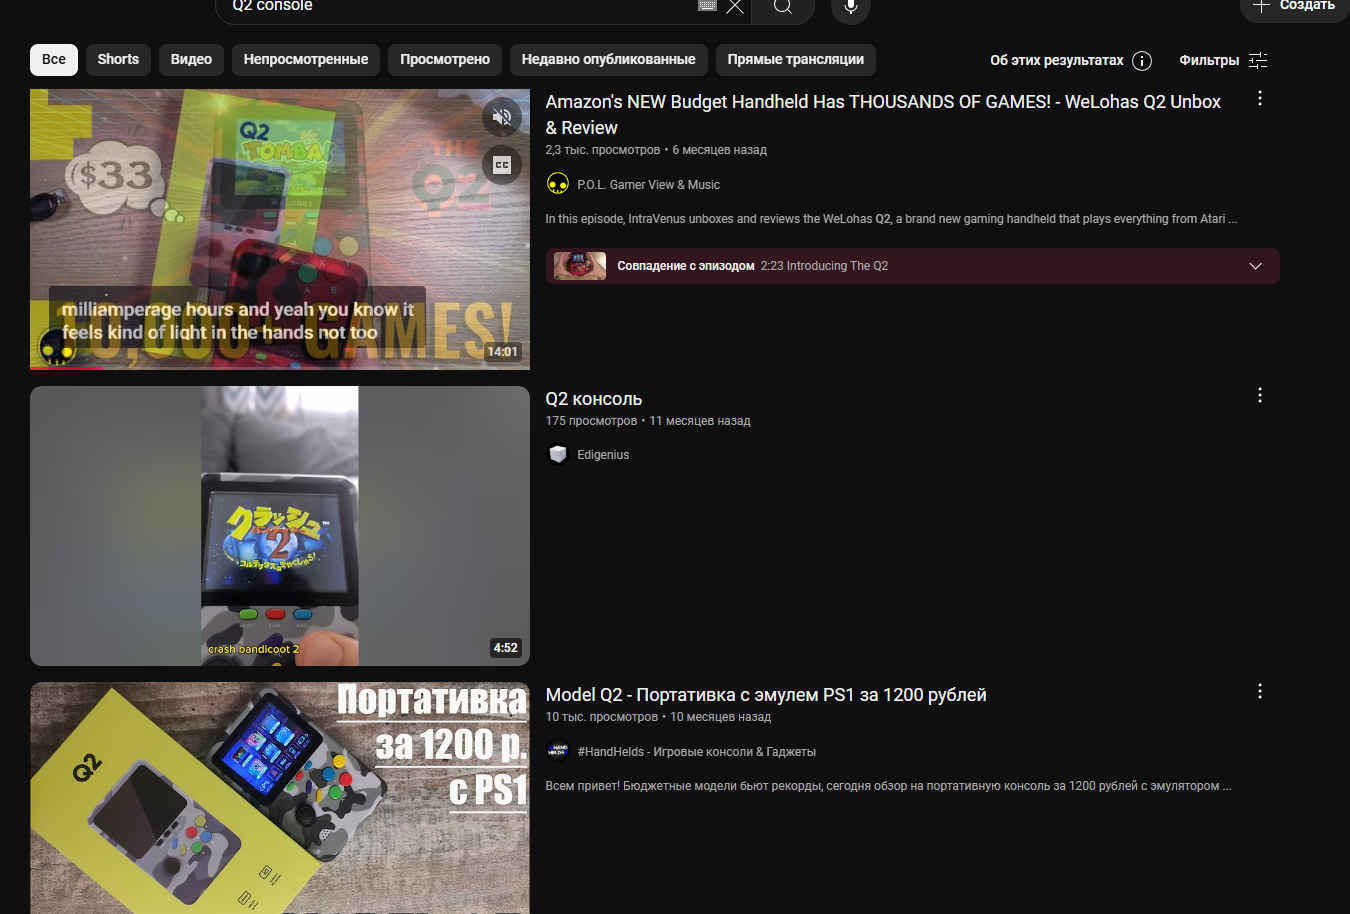Open the 2:23 Introducing The Q2 chapter thumbnail
This screenshot has height=914, width=1350.
(580, 266)
